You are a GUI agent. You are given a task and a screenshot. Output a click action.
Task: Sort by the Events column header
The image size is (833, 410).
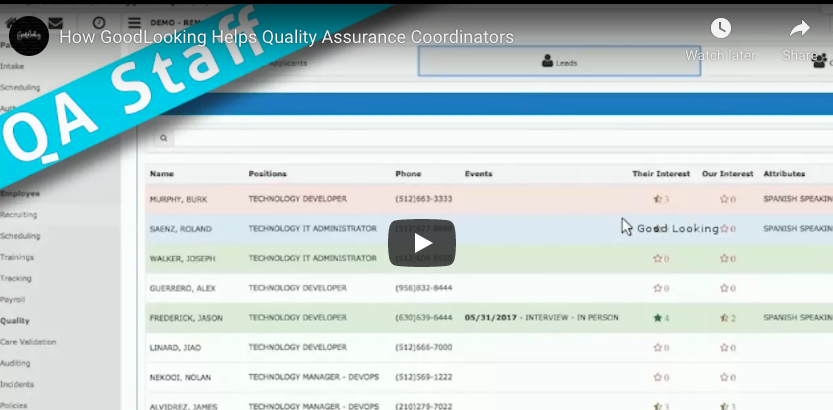point(478,174)
